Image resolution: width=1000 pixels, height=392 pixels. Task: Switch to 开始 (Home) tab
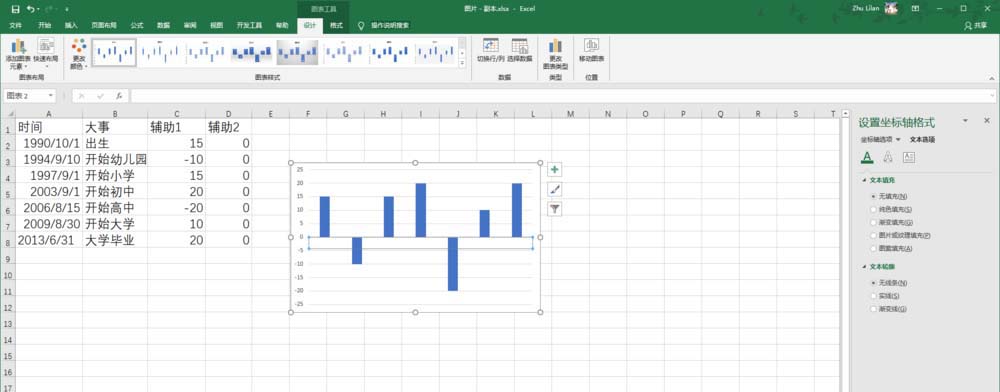45,25
